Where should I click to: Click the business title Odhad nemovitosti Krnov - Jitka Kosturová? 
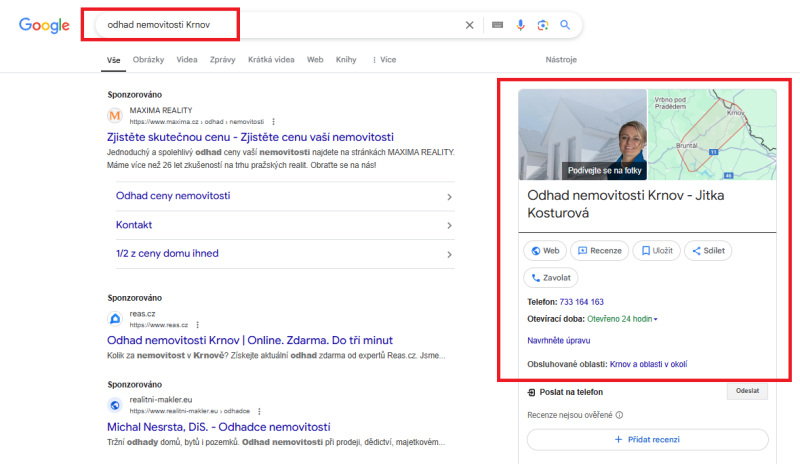(x=626, y=204)
